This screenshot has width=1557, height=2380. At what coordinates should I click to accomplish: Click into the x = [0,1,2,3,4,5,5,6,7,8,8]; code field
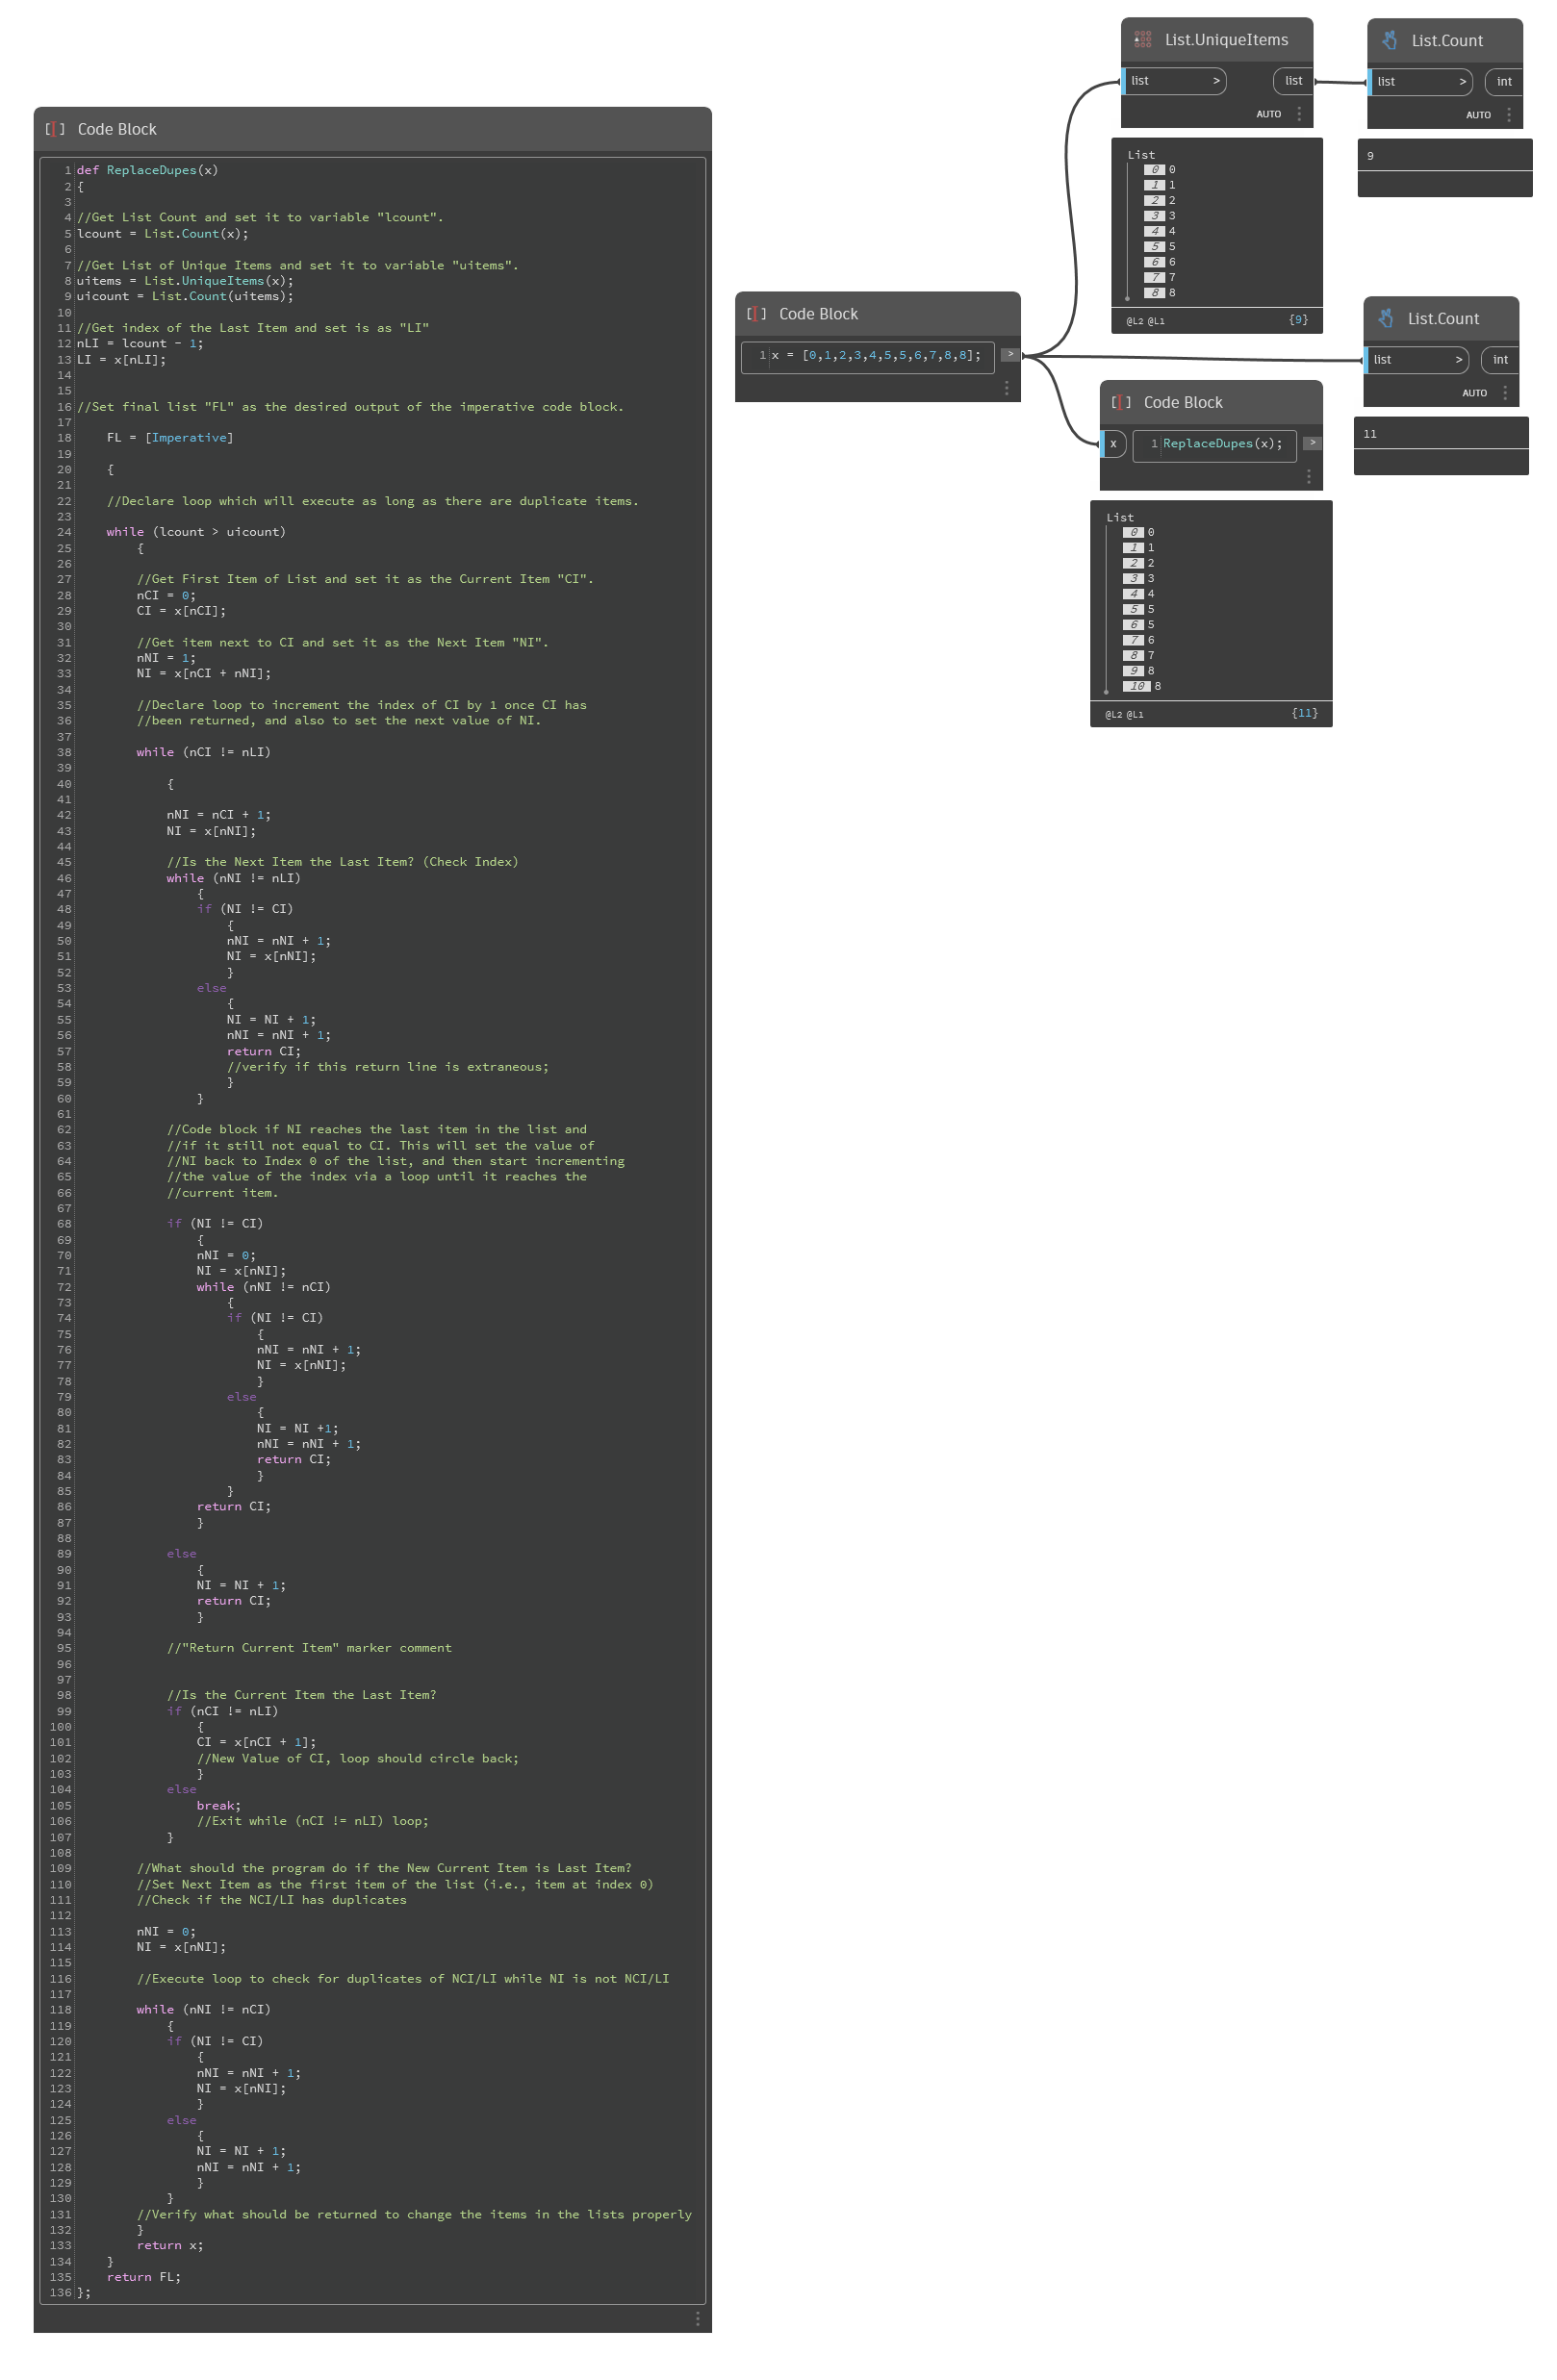868,356
